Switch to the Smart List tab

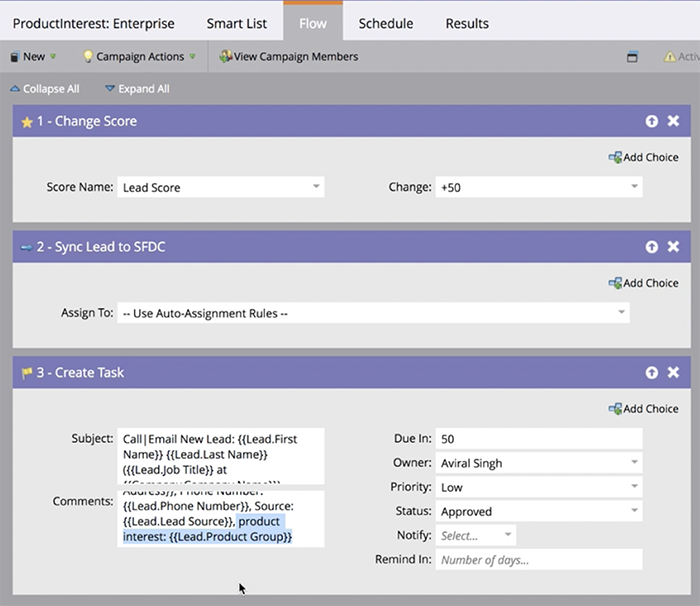[237, 23]
